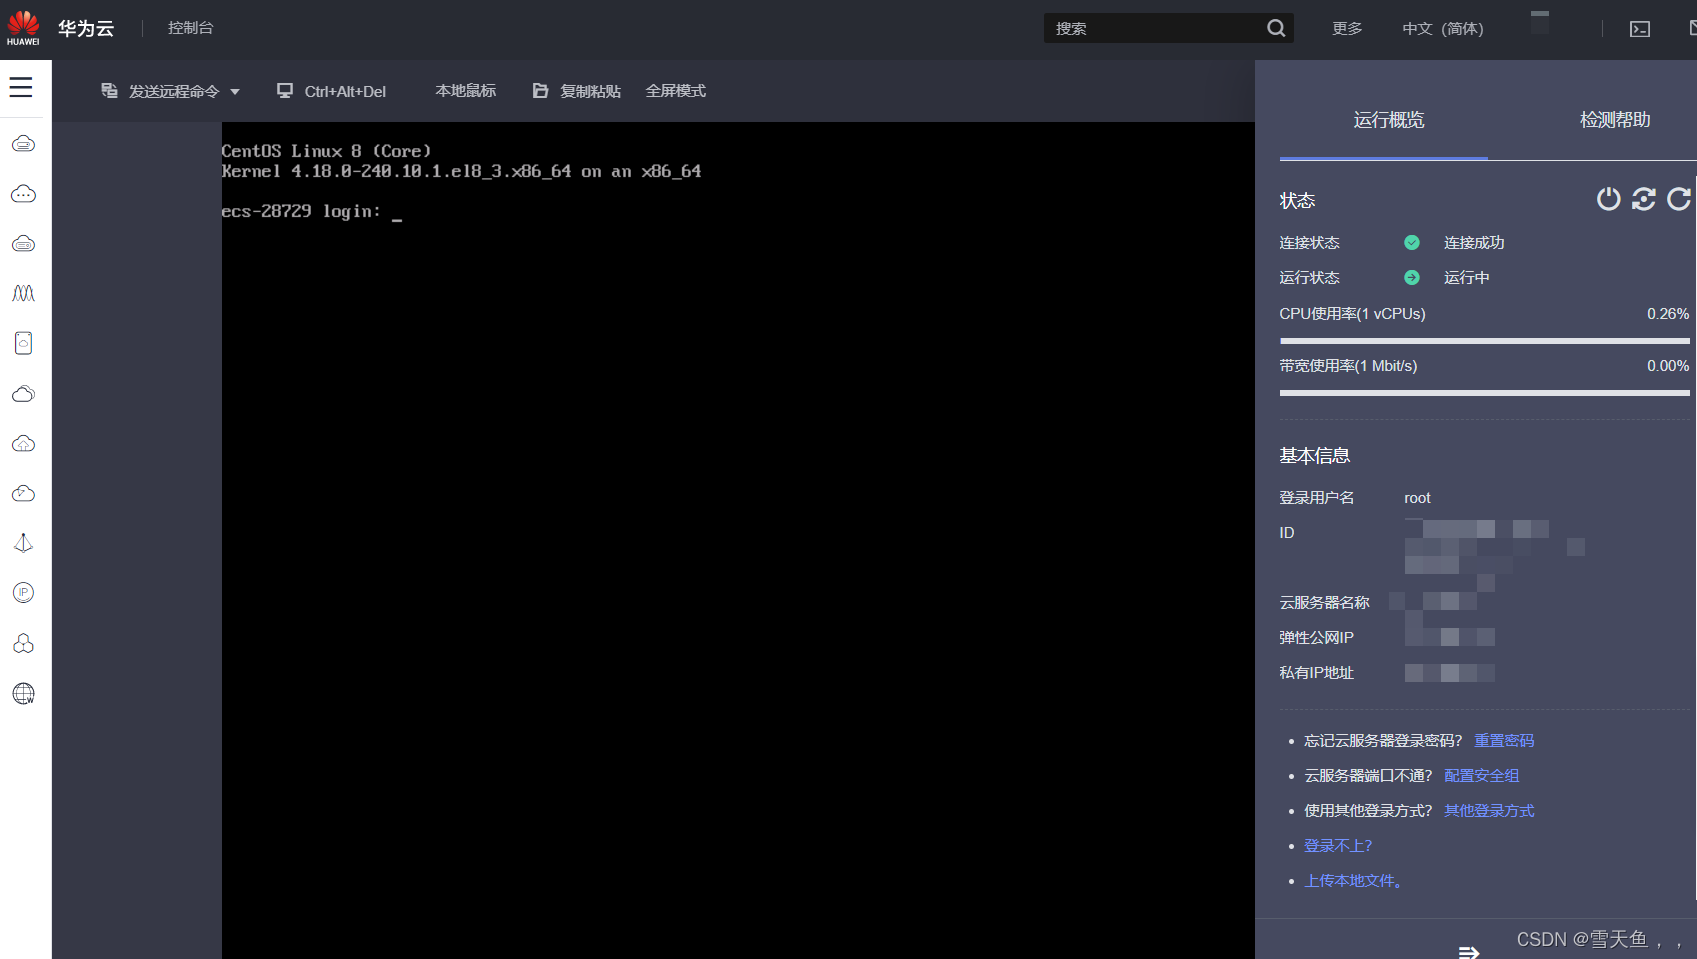Collapse the right panel using the arrow icon
The height and width of the screenshot is (959, 1697).
tap(1468, 951)
